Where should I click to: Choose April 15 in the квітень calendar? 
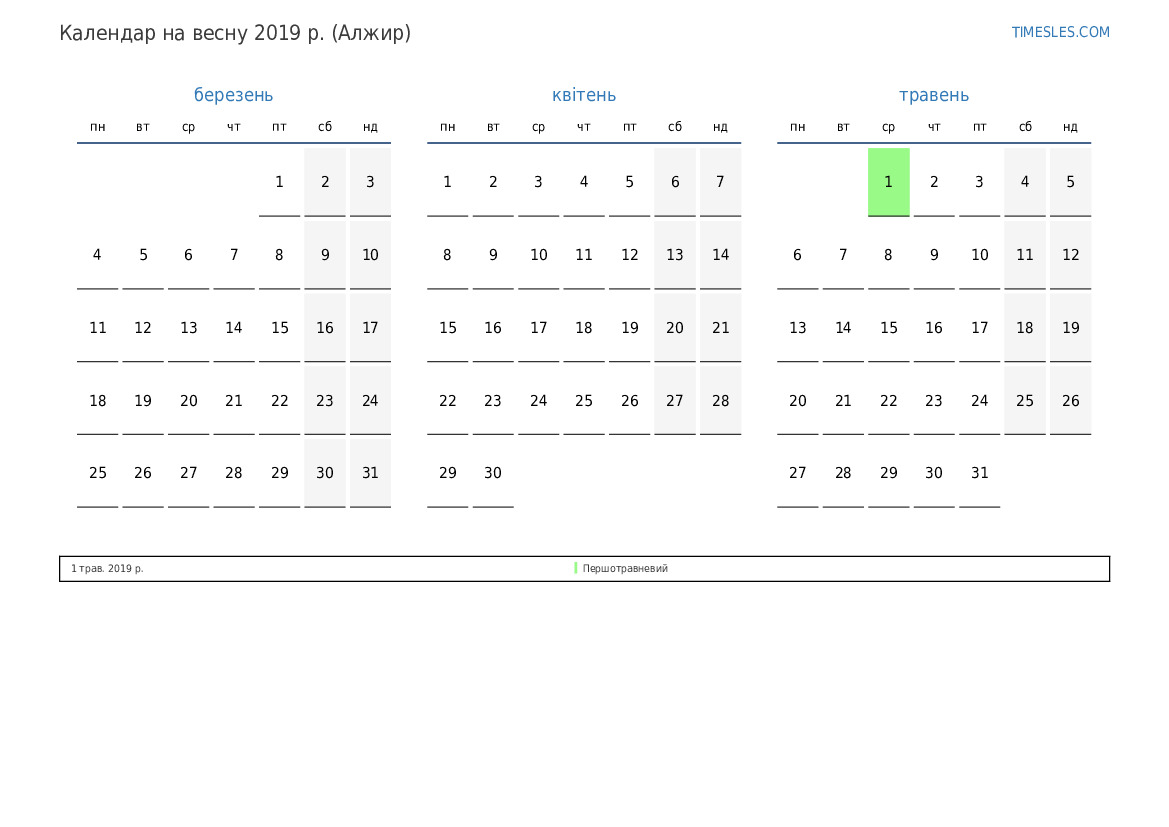447,328
